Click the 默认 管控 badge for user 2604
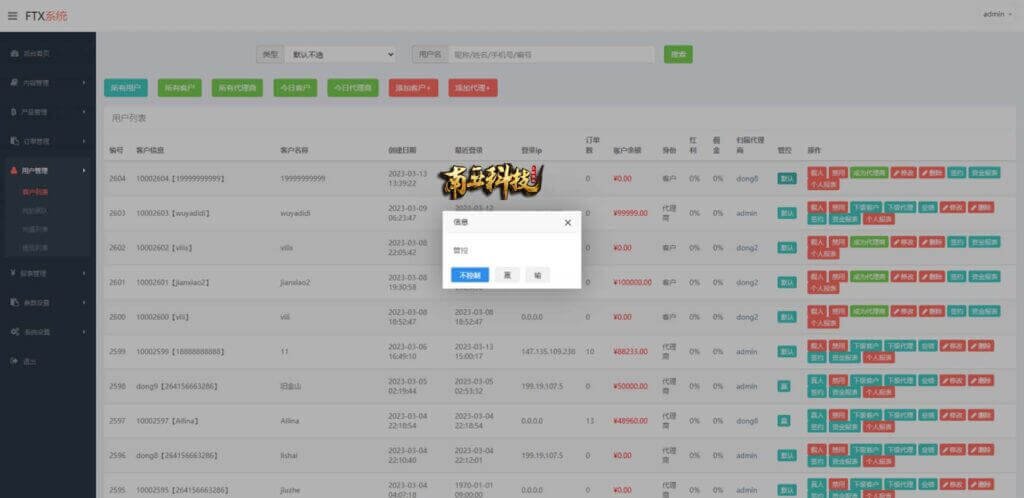 [x=787, y=179]
